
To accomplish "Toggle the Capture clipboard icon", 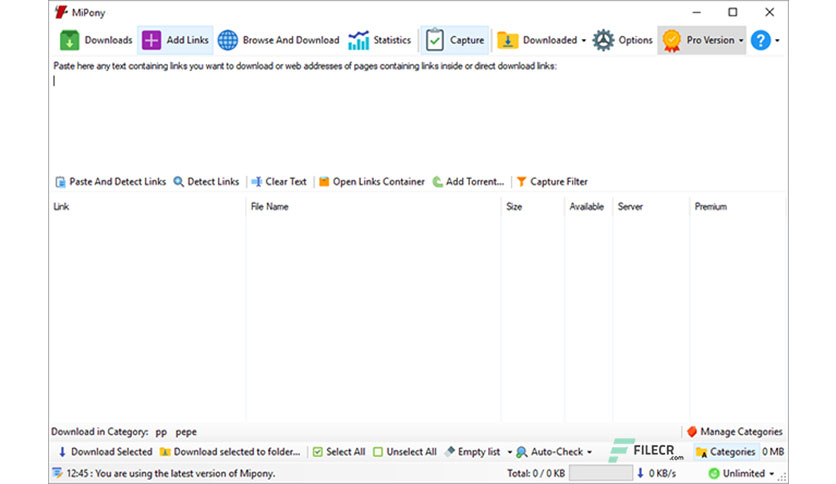I will click(x=435, y=40).
